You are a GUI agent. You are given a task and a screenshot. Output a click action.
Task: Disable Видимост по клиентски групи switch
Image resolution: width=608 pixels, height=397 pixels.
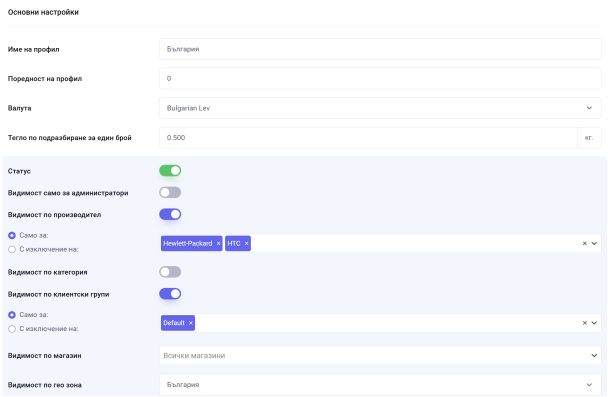[170, 294]
